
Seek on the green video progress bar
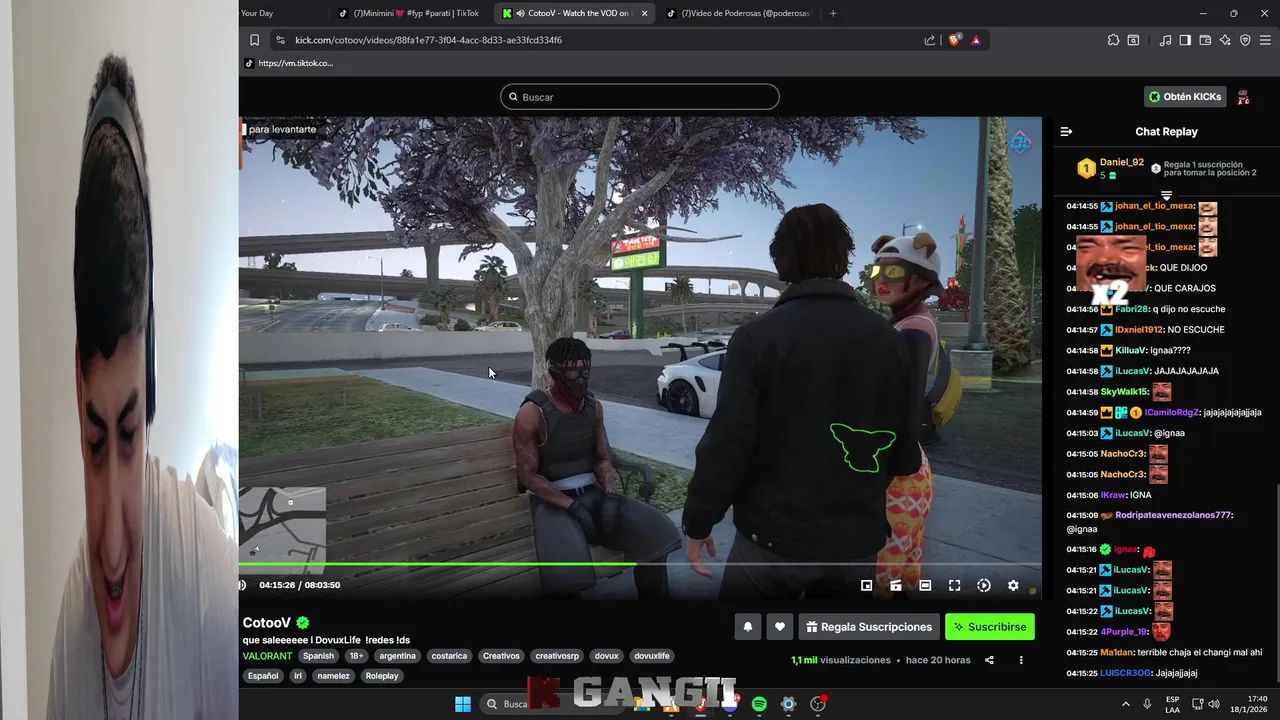point(640,564)
